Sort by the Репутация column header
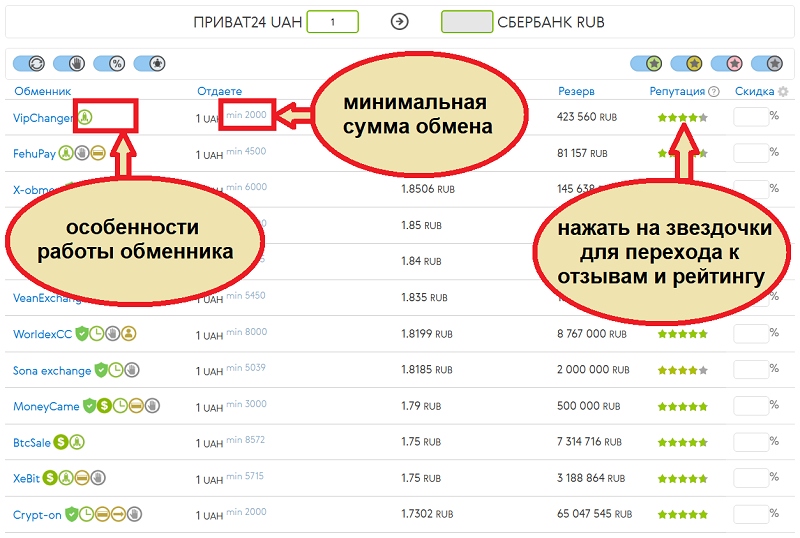The width and height of the screenshot is (800, 538). pos(677,91)
